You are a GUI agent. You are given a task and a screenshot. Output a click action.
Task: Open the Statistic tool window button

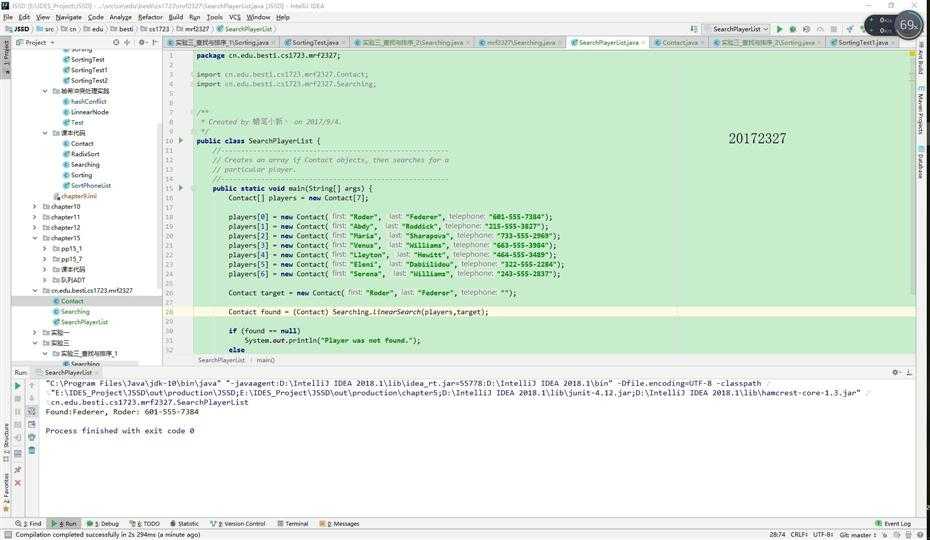point(184,523)
